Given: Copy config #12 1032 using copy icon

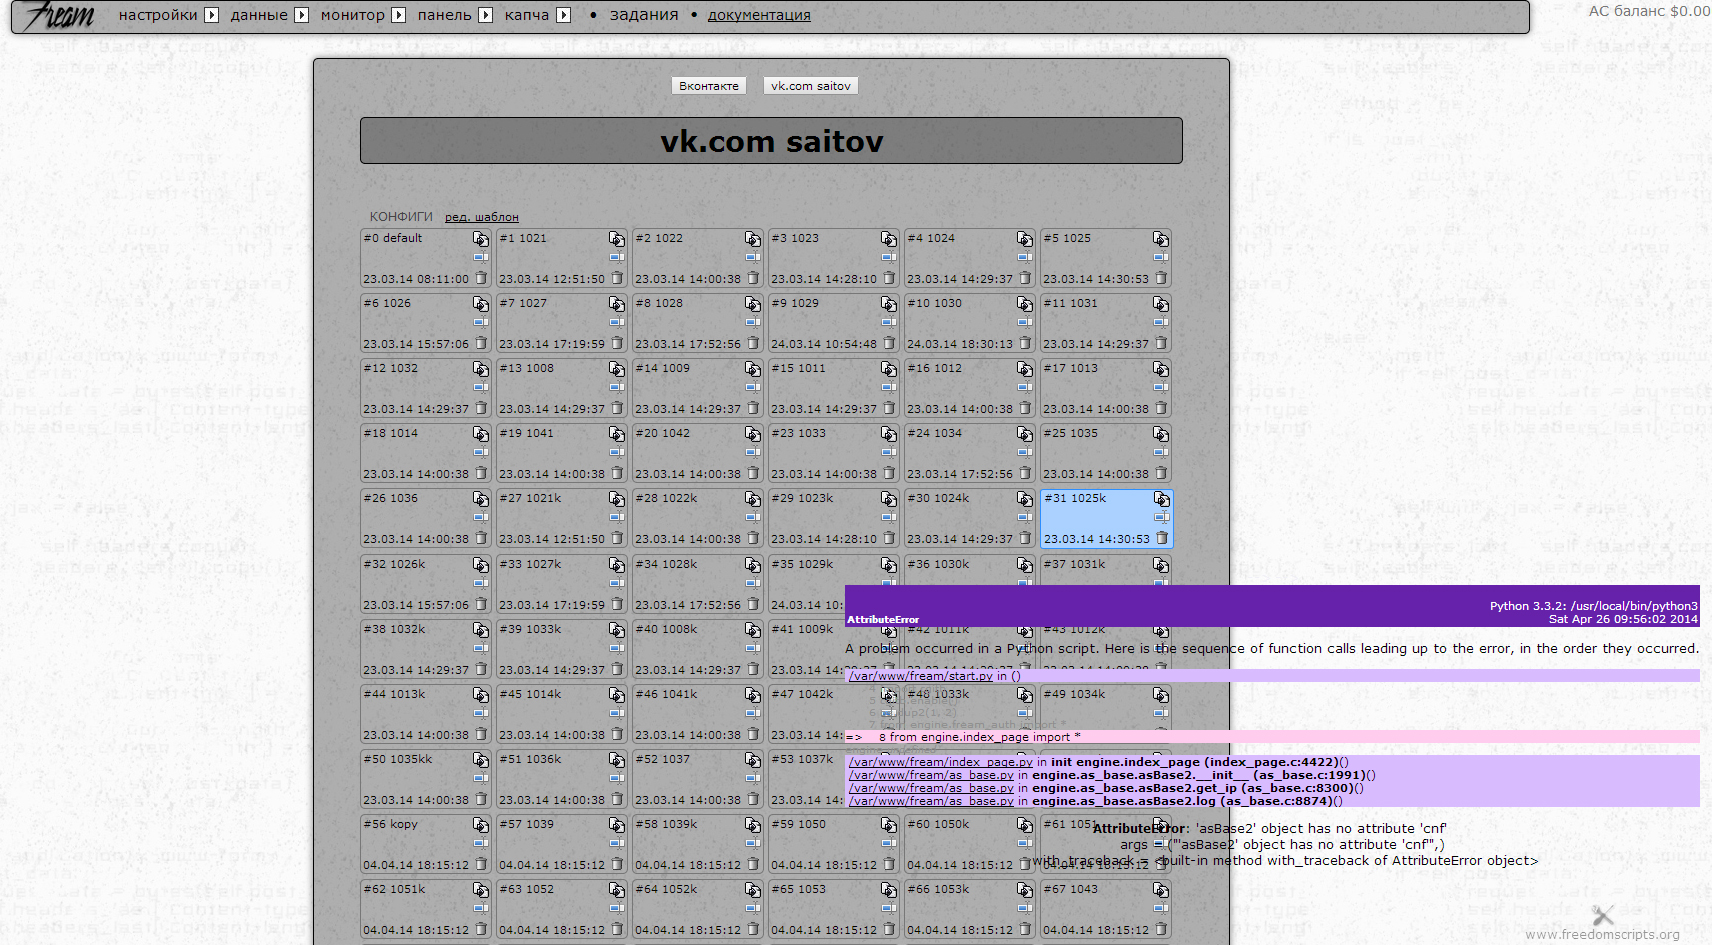Looking at the screenshot, I should (481, 369).
